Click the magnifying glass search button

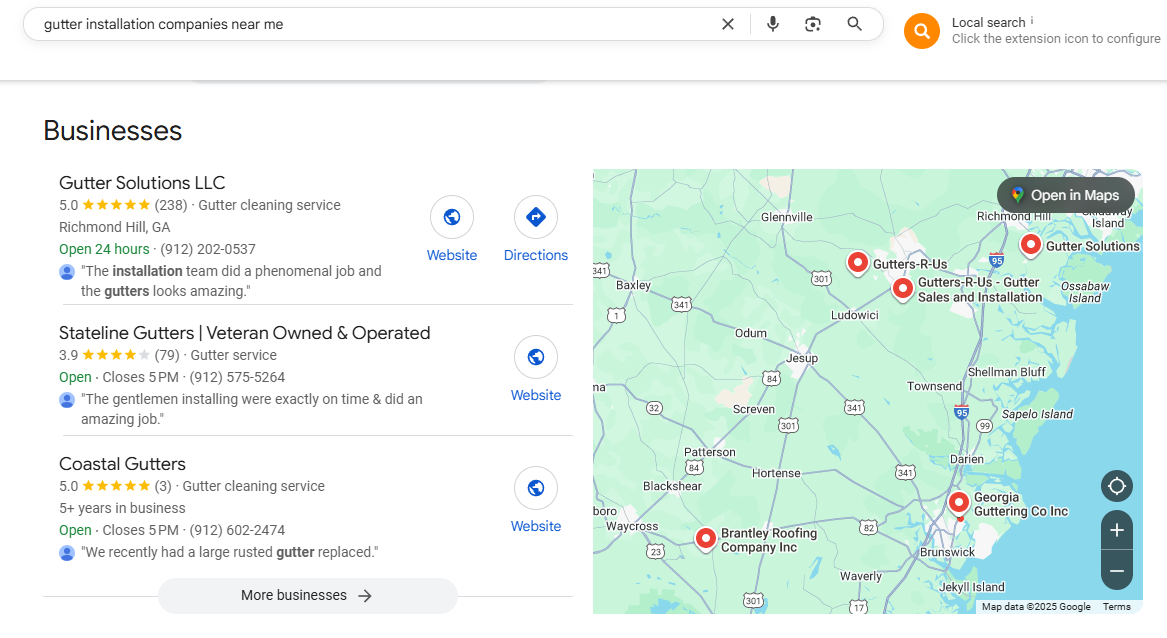point(854,24)
